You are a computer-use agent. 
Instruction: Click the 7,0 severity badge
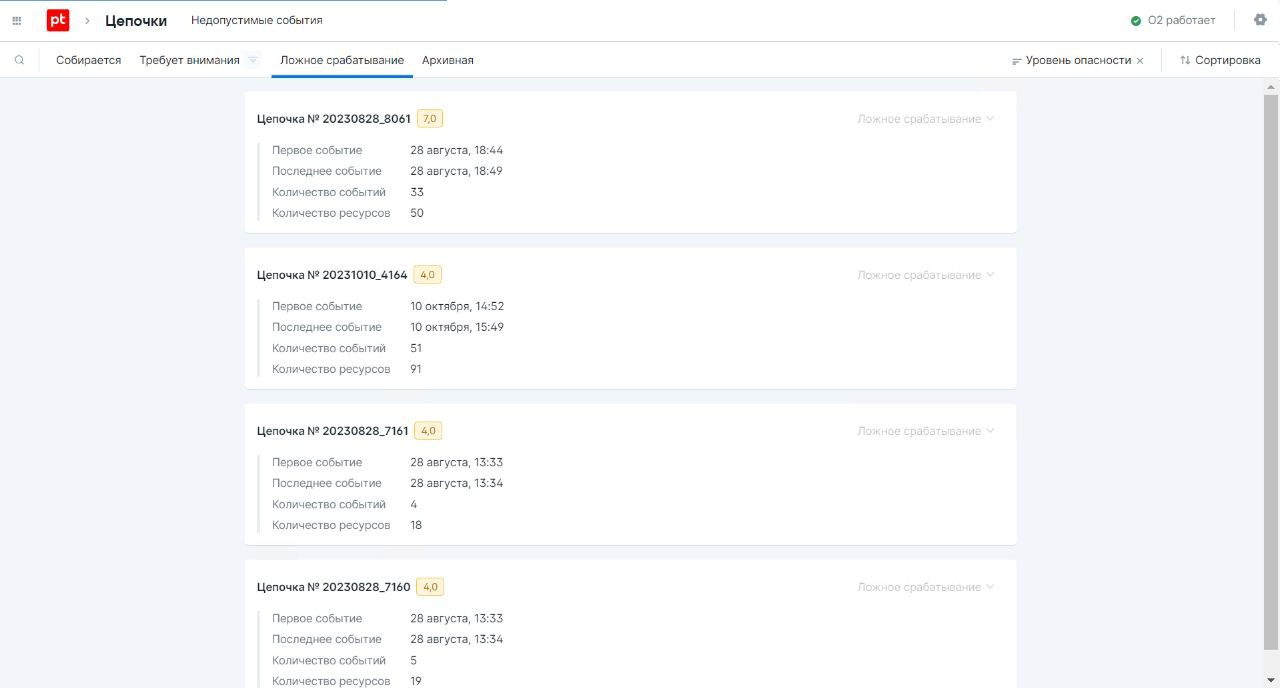pos(430,119)
